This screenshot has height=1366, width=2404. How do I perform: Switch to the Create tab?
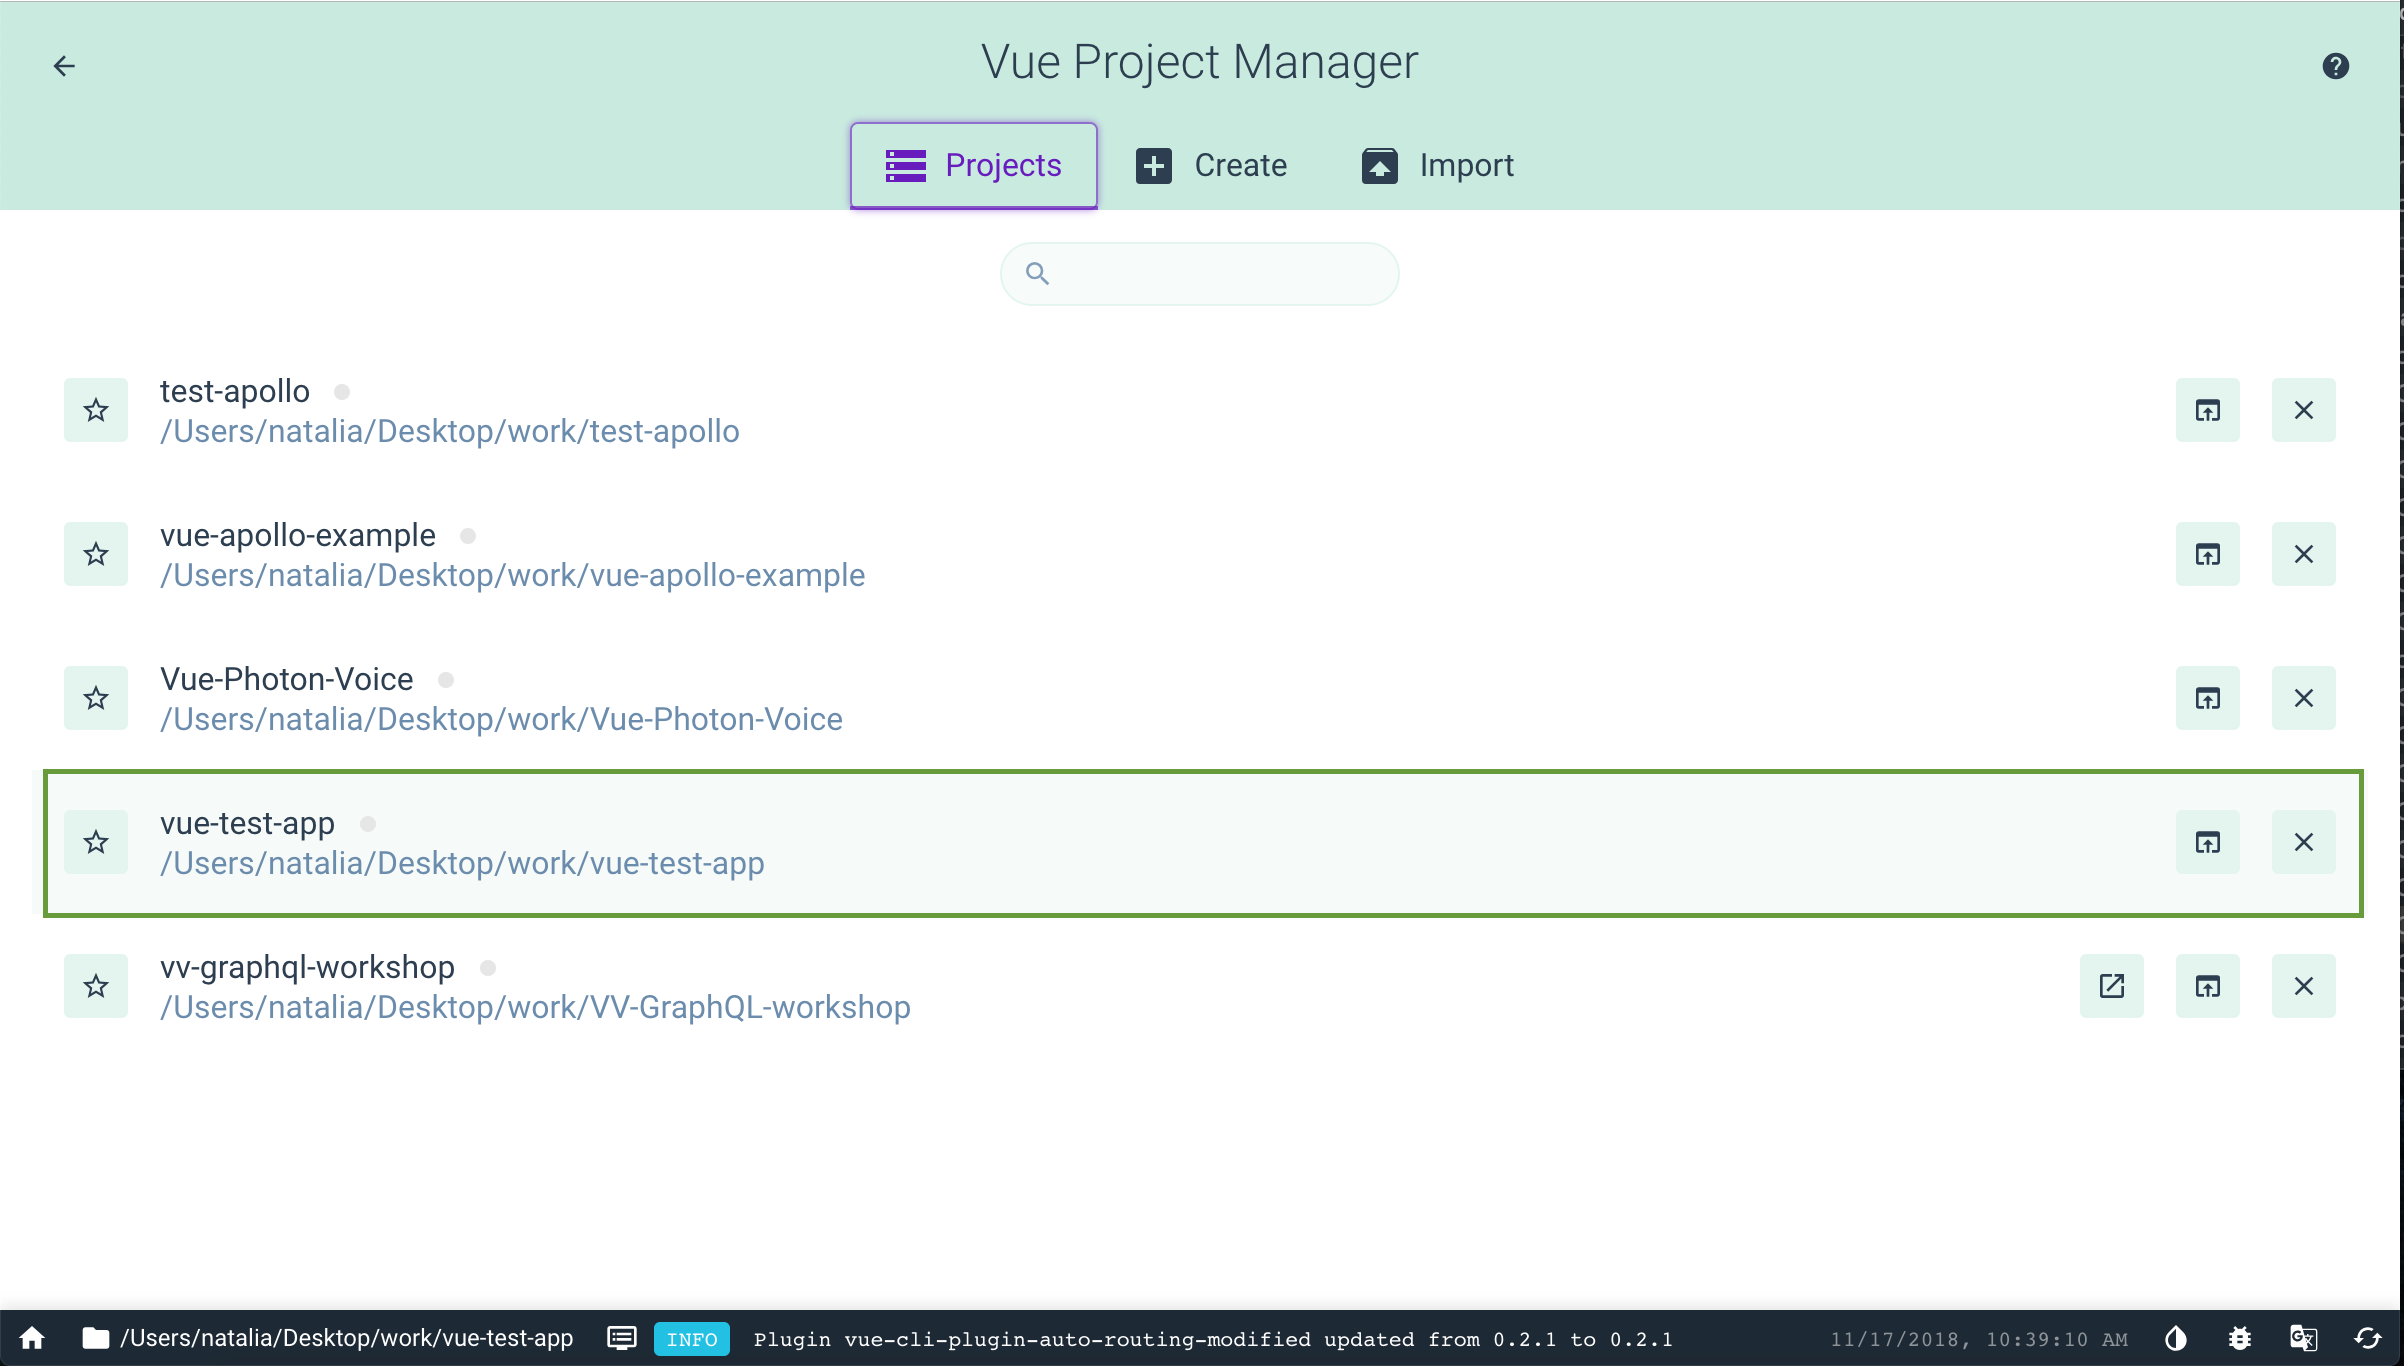tap(1212, 164)
